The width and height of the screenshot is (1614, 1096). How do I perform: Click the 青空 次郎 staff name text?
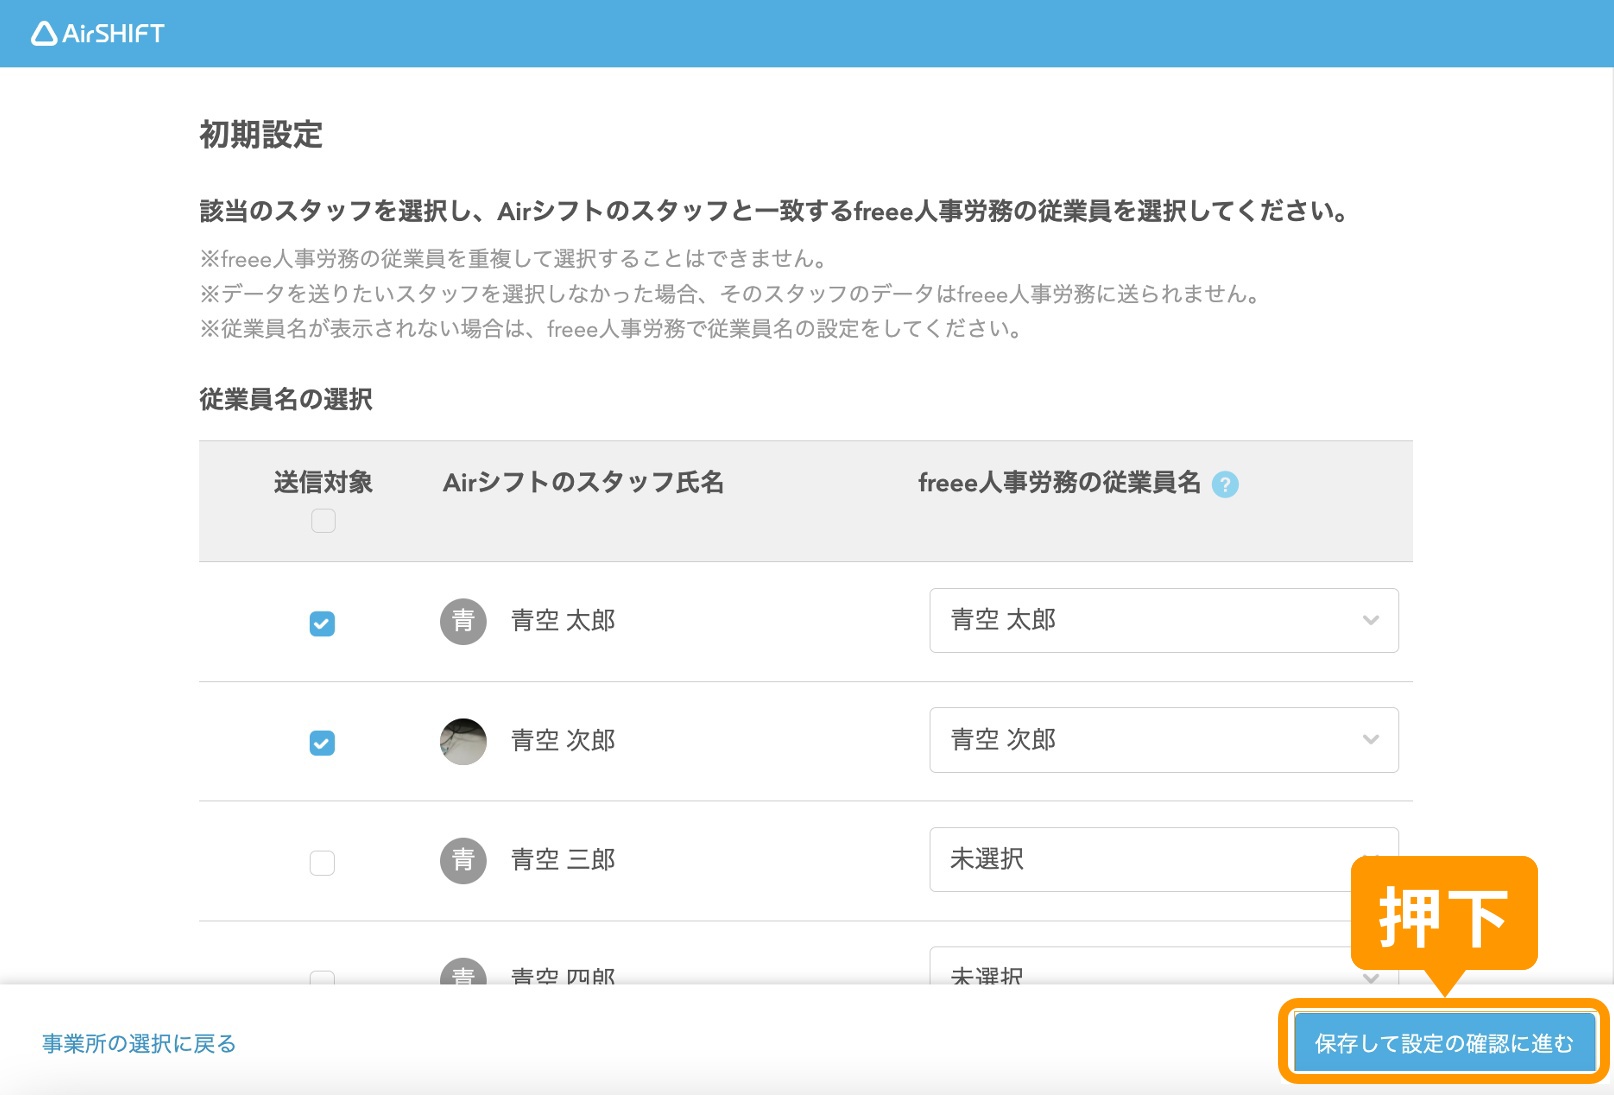[563, 741]
